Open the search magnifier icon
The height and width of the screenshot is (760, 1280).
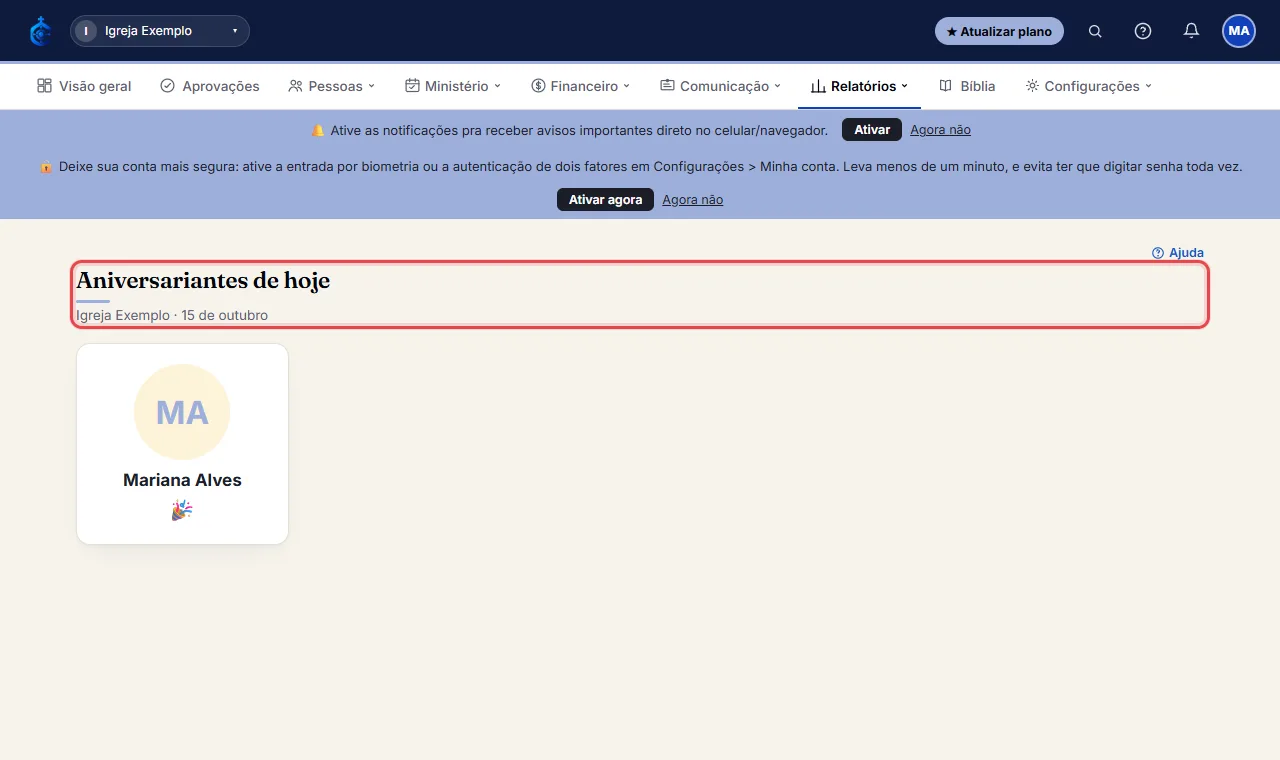1095,31
